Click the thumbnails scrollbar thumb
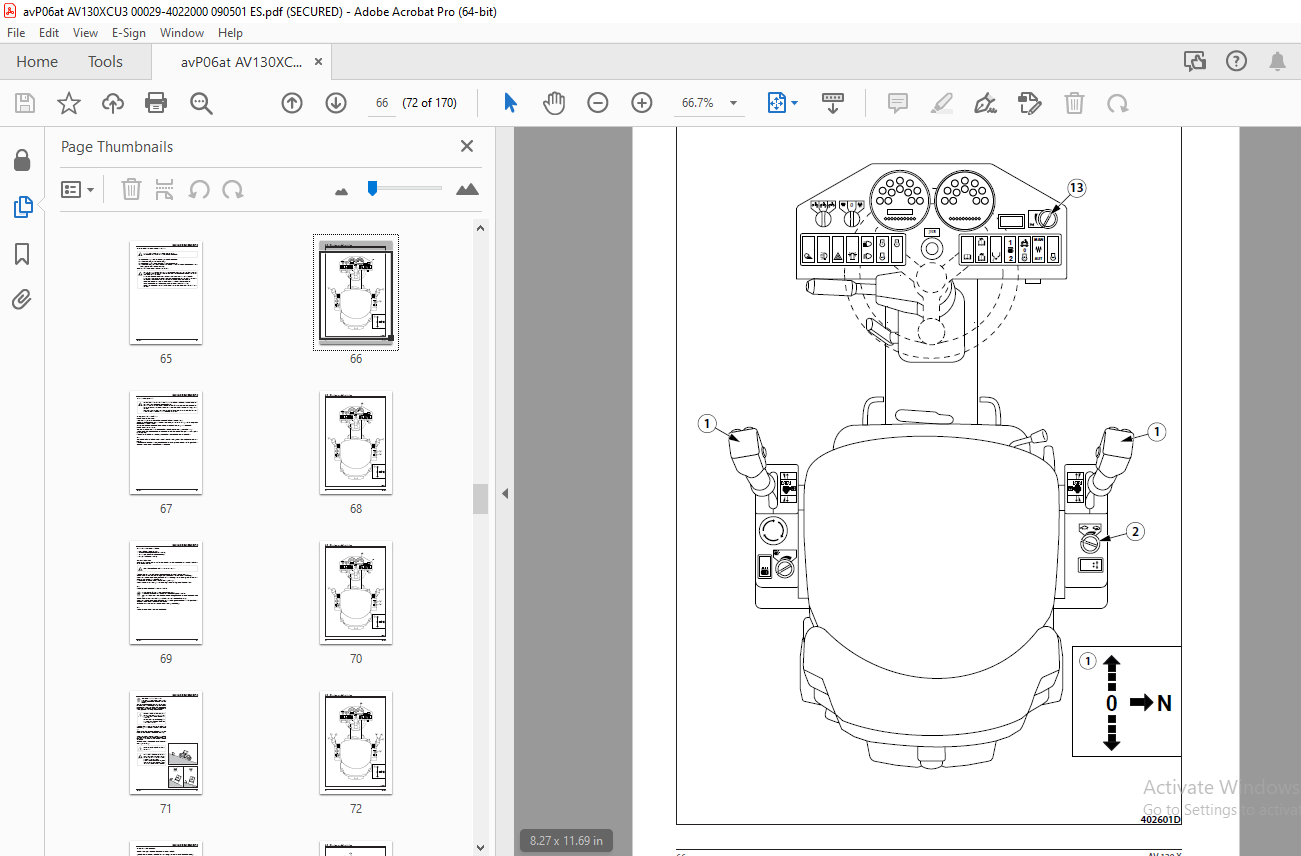This screenshot has width=1301, height=856. [x=481, y=498]
